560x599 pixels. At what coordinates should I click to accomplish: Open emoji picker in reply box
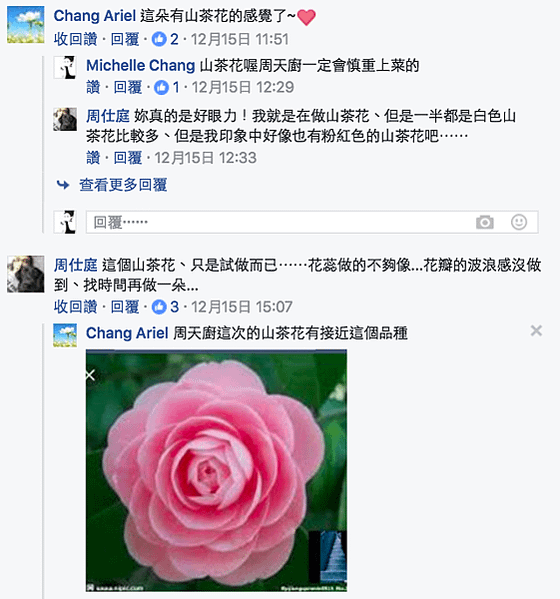tap(519, 222)
